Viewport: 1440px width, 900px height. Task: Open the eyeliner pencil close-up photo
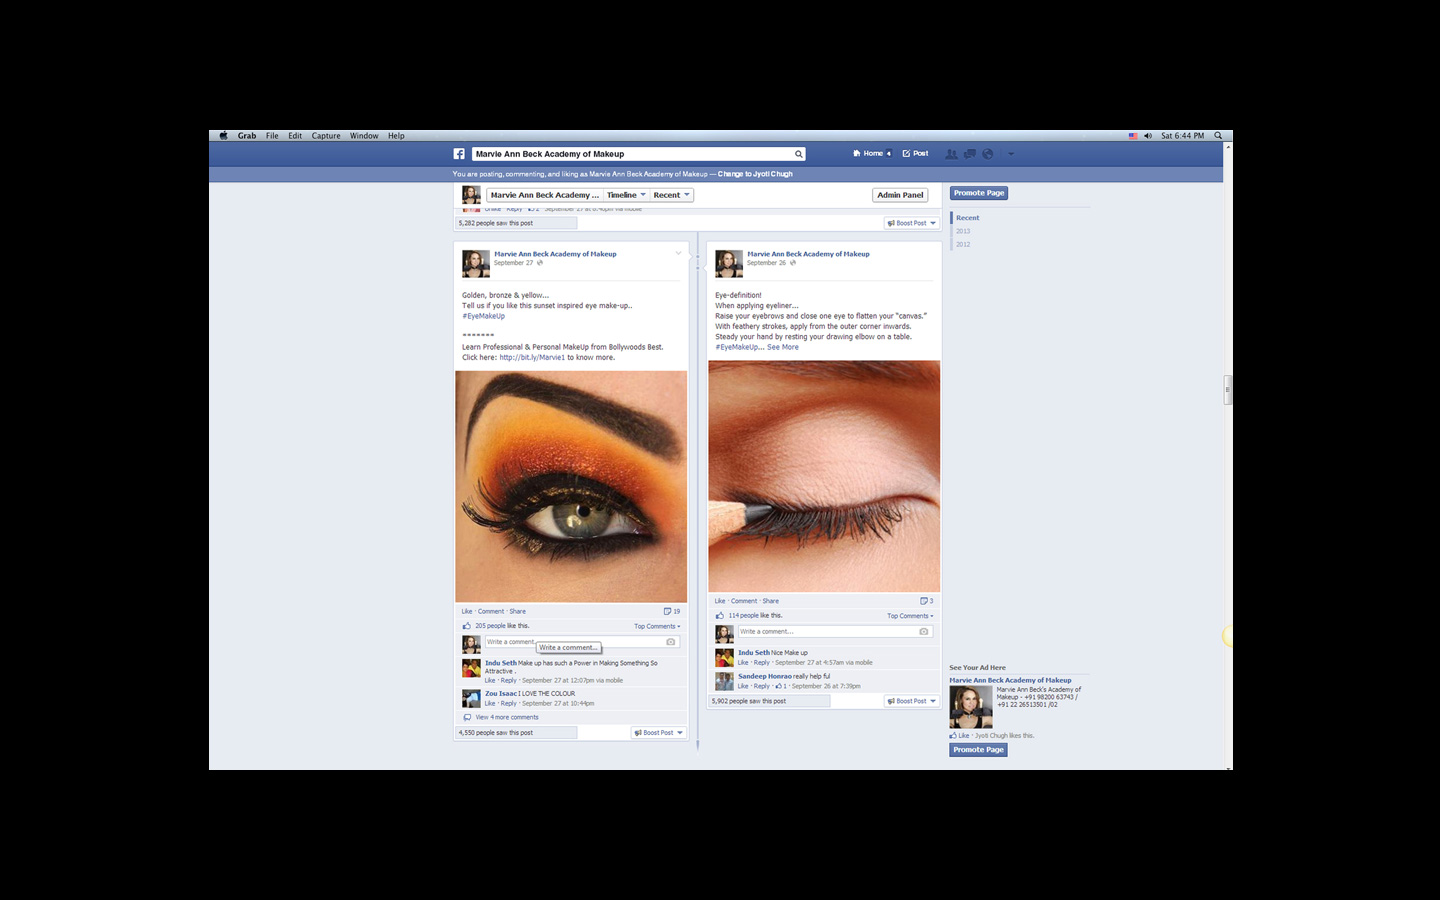coord(824,477)
